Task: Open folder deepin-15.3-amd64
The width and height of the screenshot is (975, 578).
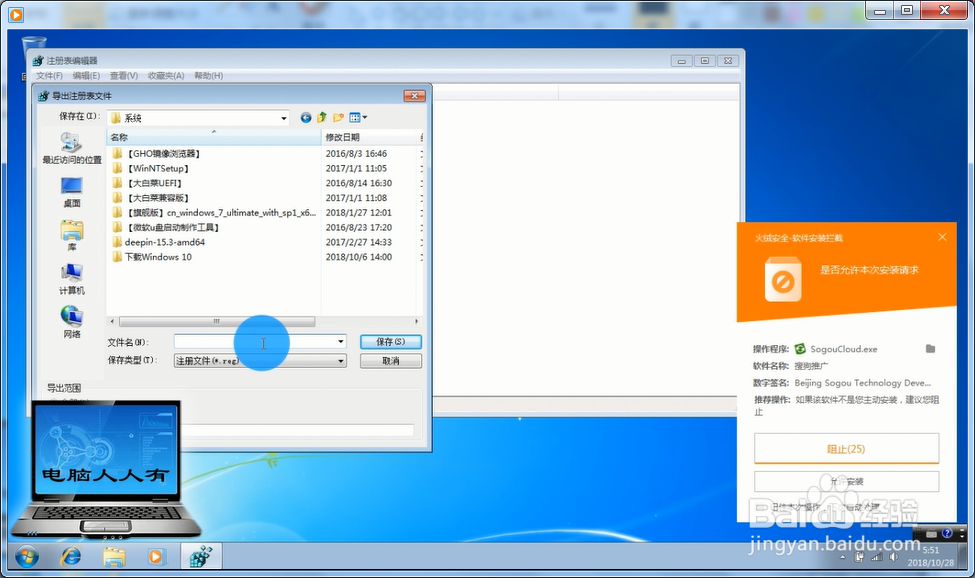Action: point(159,242)
